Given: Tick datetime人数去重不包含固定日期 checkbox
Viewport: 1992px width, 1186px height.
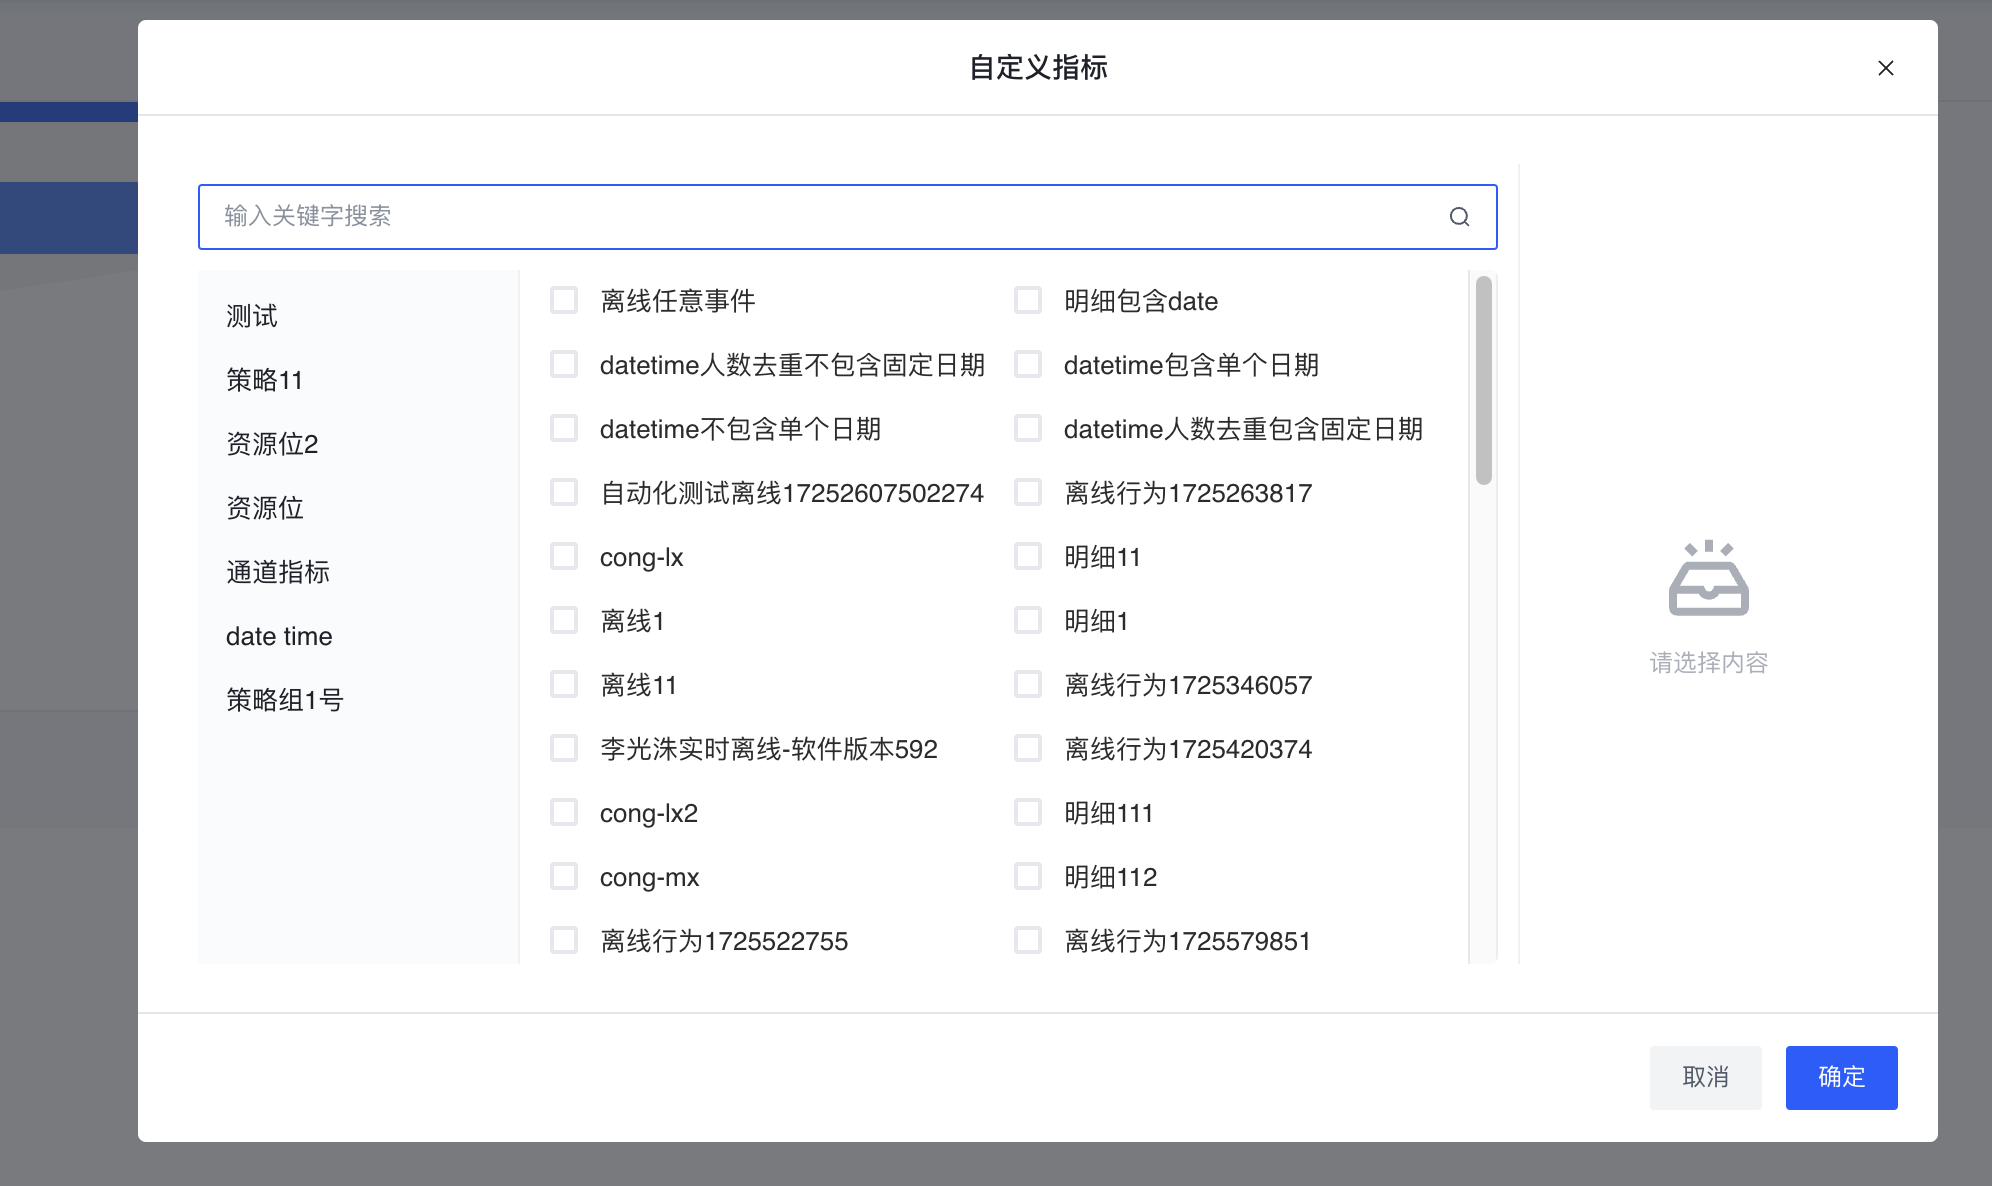Looking at the screenshot, I should [564, 364].
